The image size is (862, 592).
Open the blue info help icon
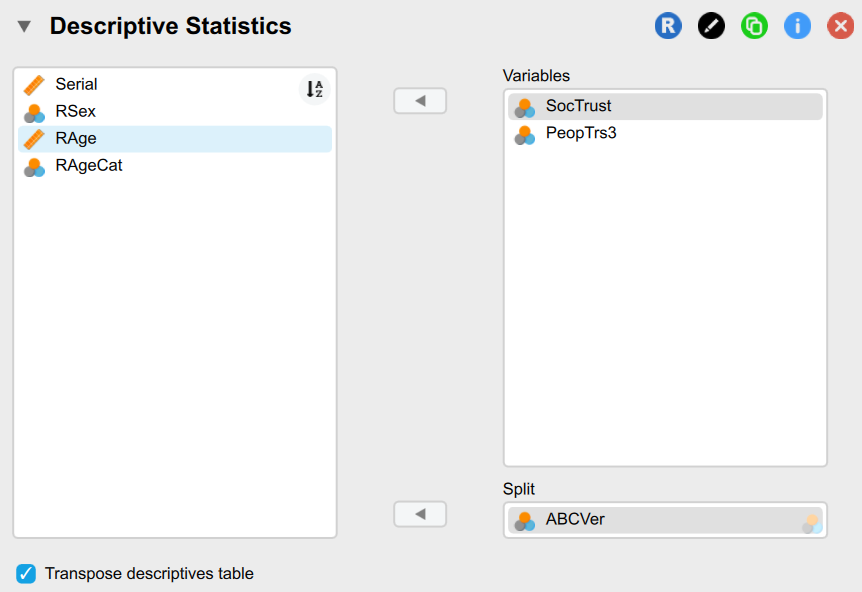797,26
